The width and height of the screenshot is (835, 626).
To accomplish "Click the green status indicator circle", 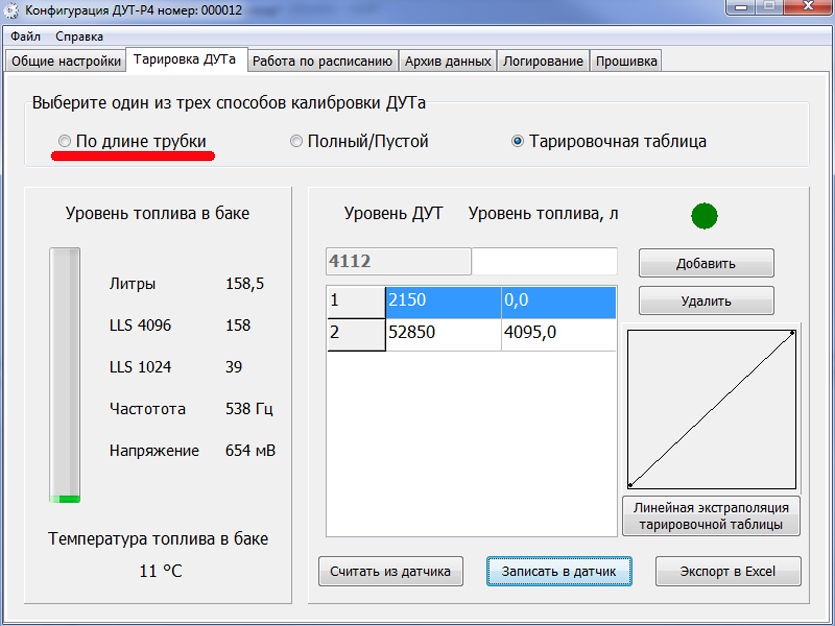I will (x=704, y=216).
